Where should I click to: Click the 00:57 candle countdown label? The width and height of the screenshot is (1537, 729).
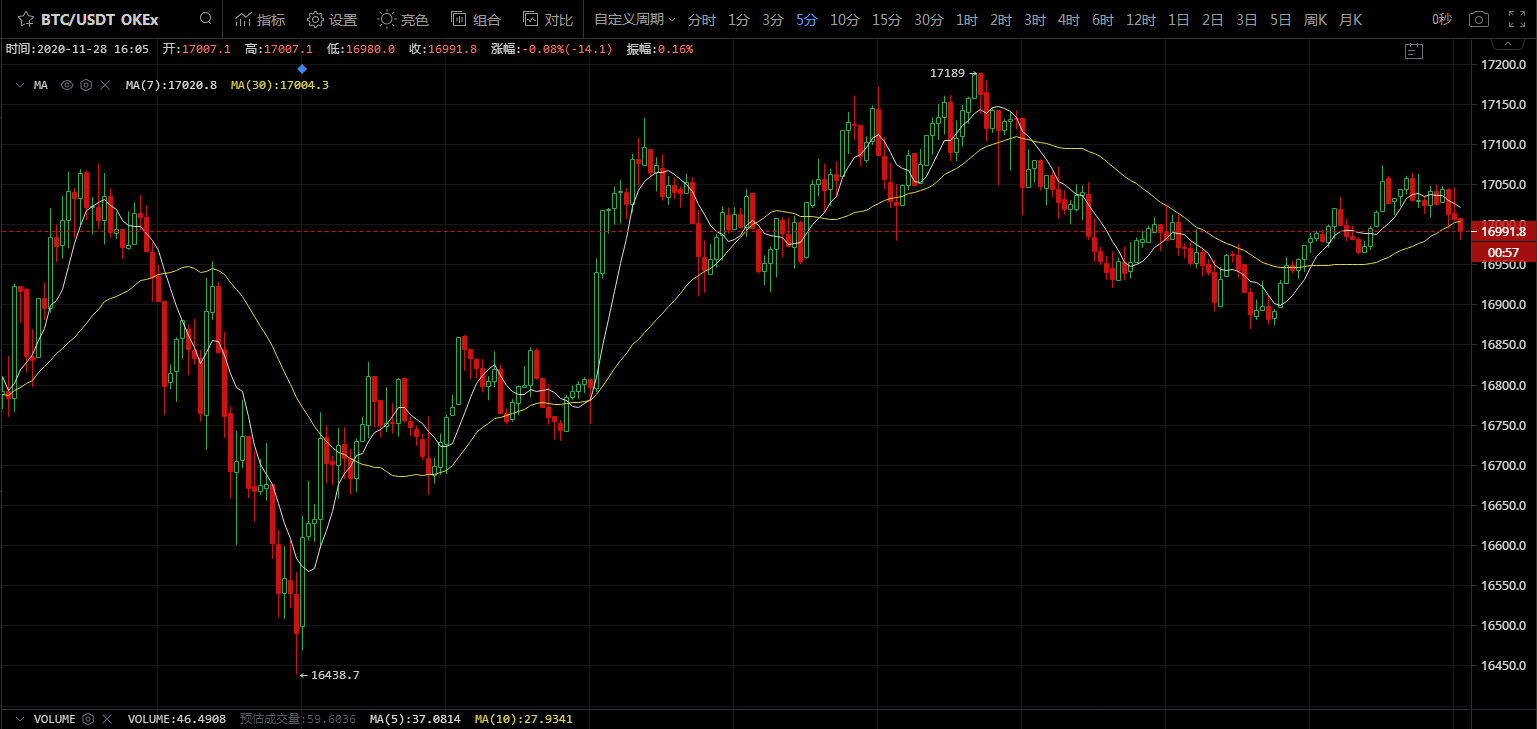click(x=1504, y=252)
